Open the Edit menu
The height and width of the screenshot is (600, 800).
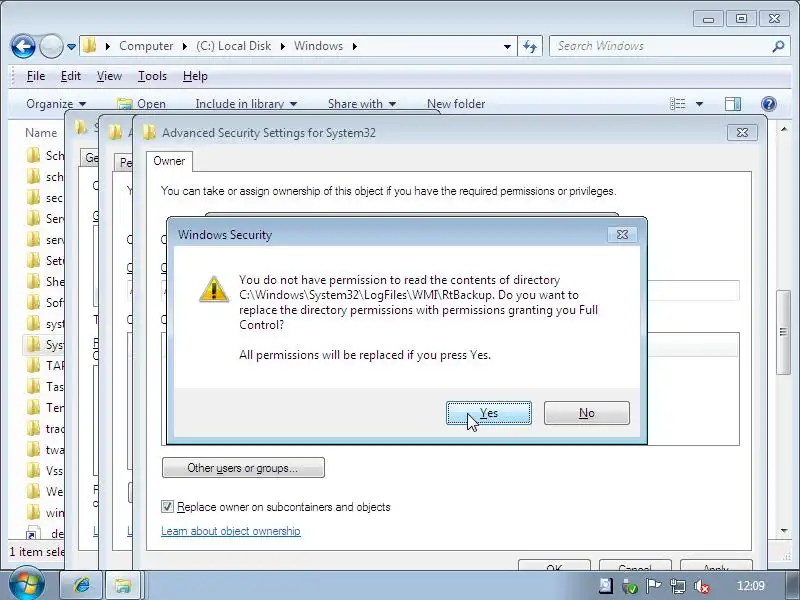(70, 76)
